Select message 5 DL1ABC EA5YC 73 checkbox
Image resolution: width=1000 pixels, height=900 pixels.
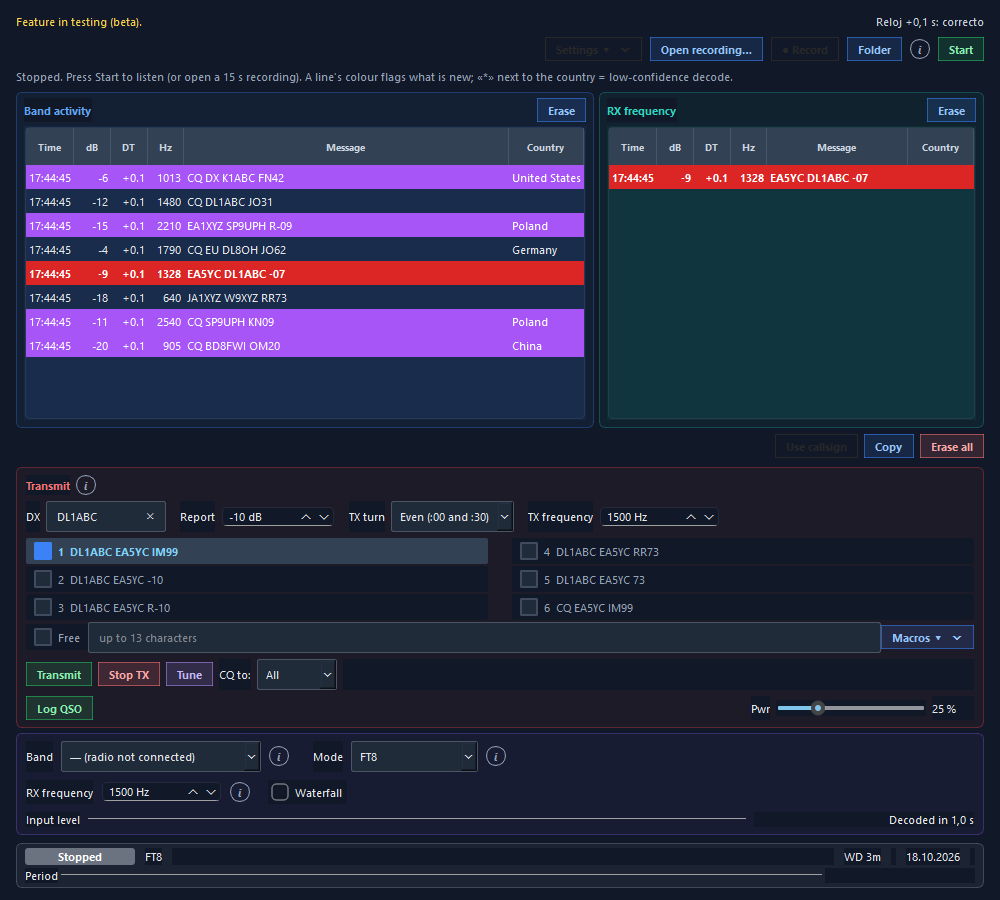529,579
